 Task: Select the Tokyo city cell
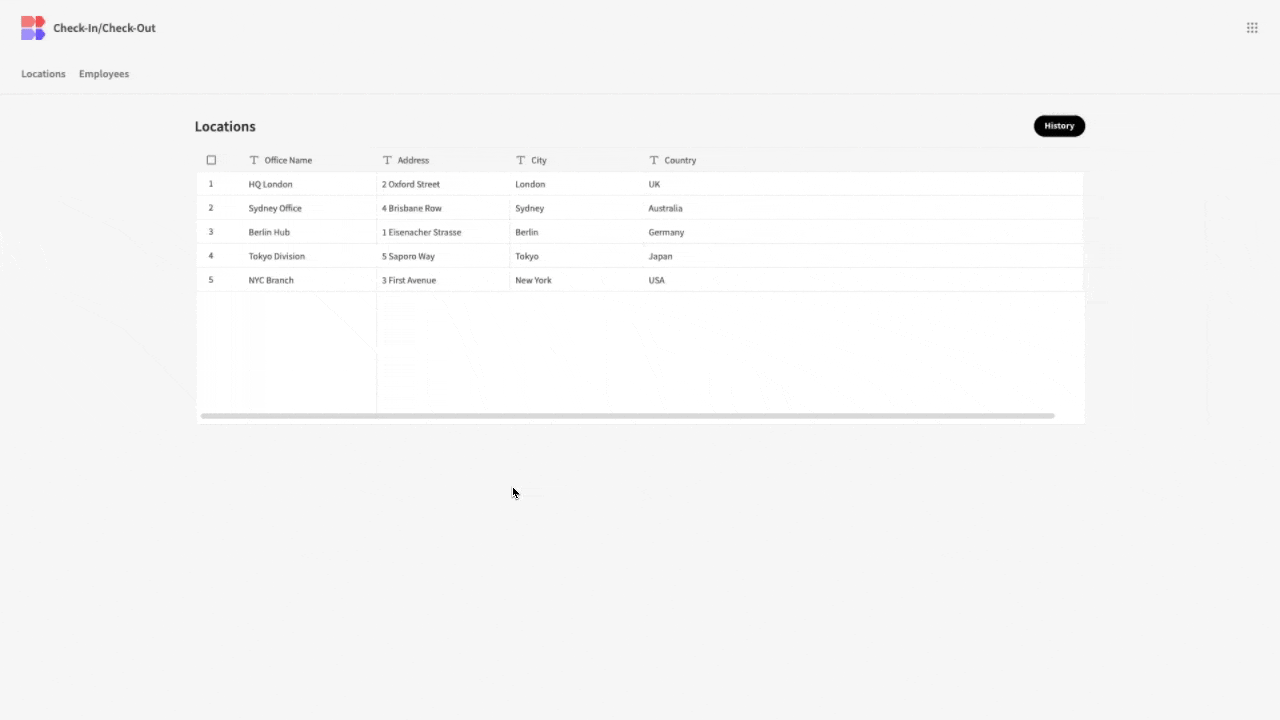(576, 256)
